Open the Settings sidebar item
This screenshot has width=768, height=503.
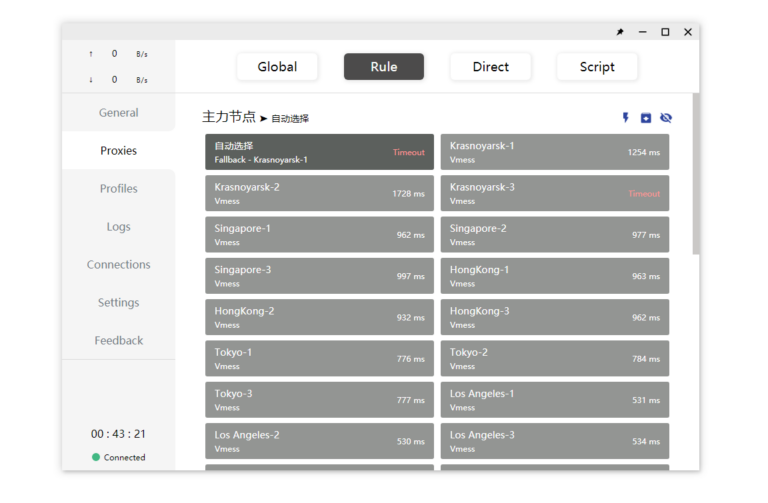(118, 303)
